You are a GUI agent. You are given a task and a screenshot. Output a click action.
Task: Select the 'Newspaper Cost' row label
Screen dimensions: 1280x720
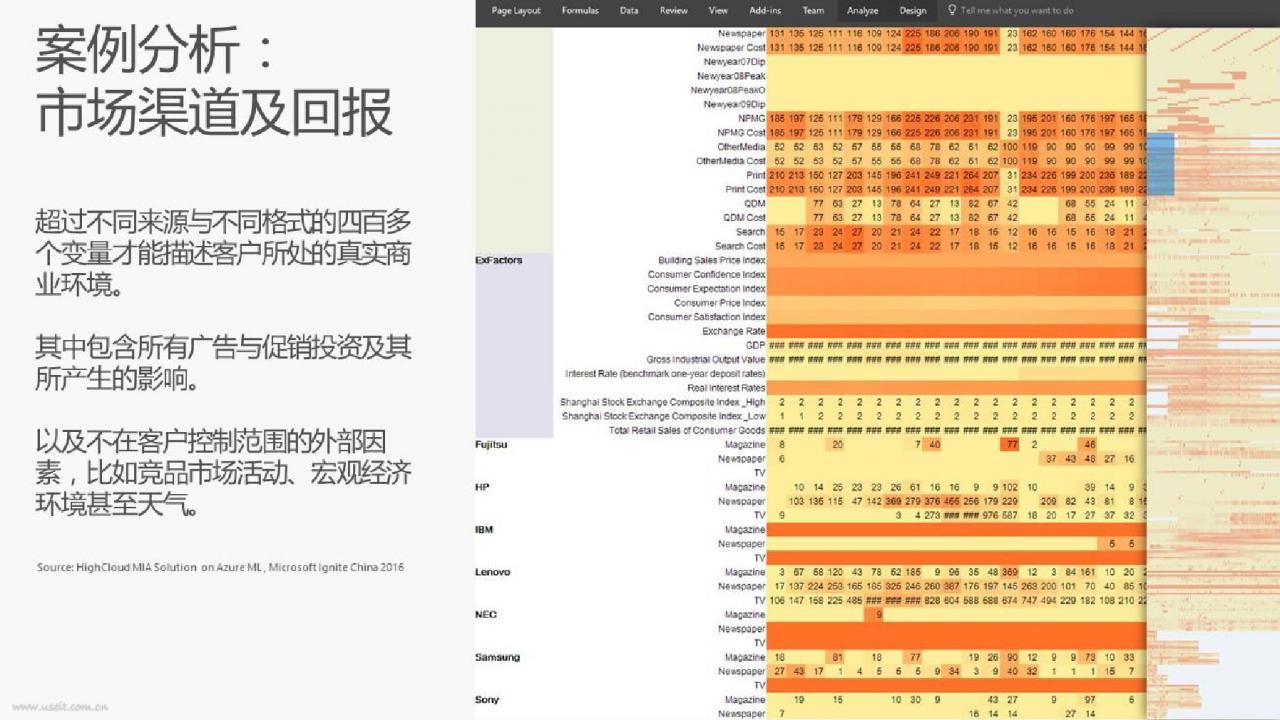731,47
